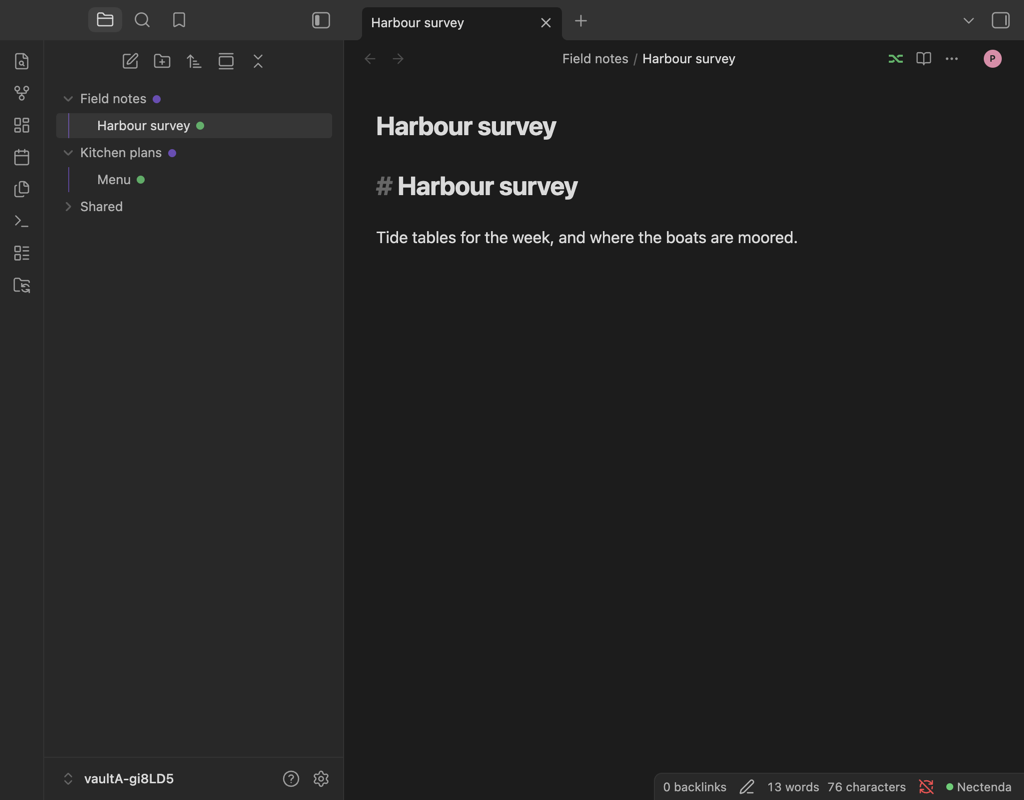Click the pencil editing mode icon
Viewport: 1024px width, 800px height.
pos(746,787)
